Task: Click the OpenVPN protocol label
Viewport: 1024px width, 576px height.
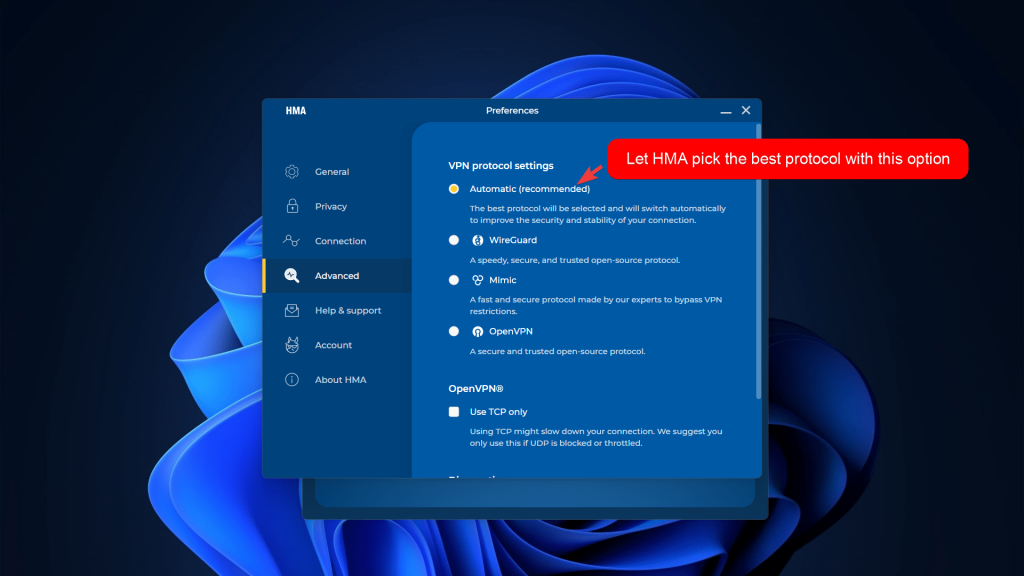Action: click(511, 332)
